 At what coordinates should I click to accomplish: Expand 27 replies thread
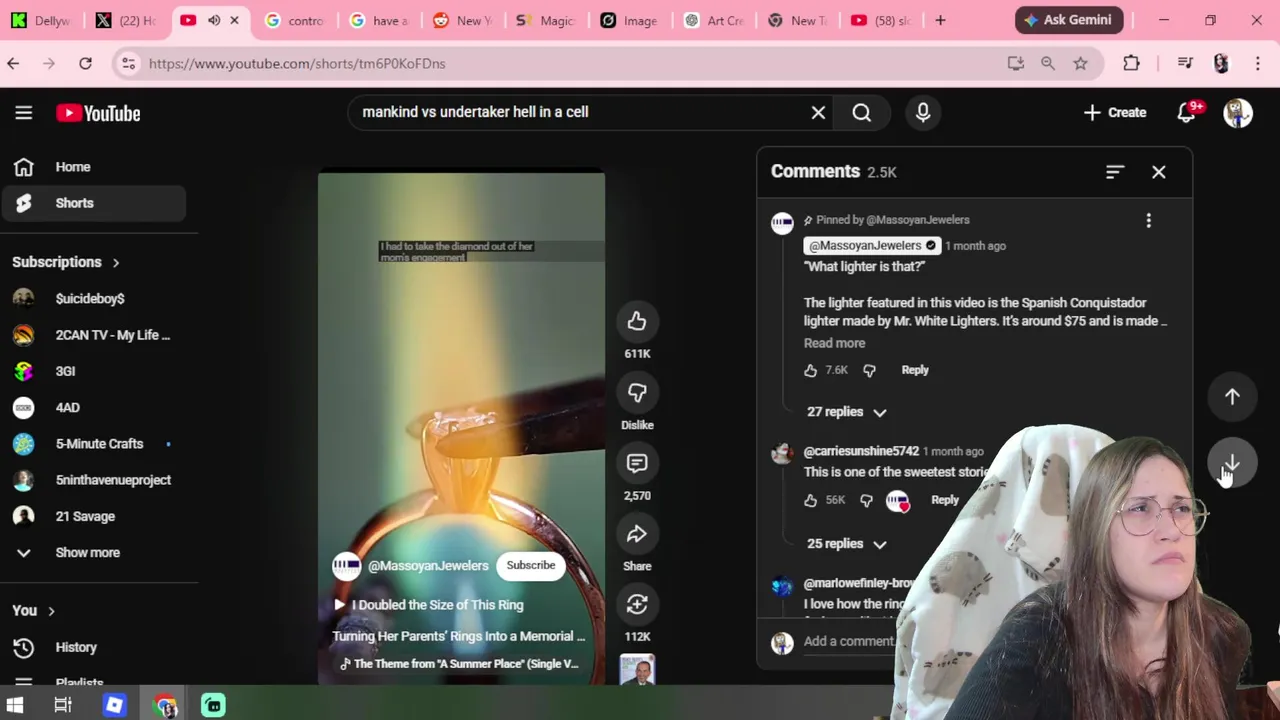847,412
